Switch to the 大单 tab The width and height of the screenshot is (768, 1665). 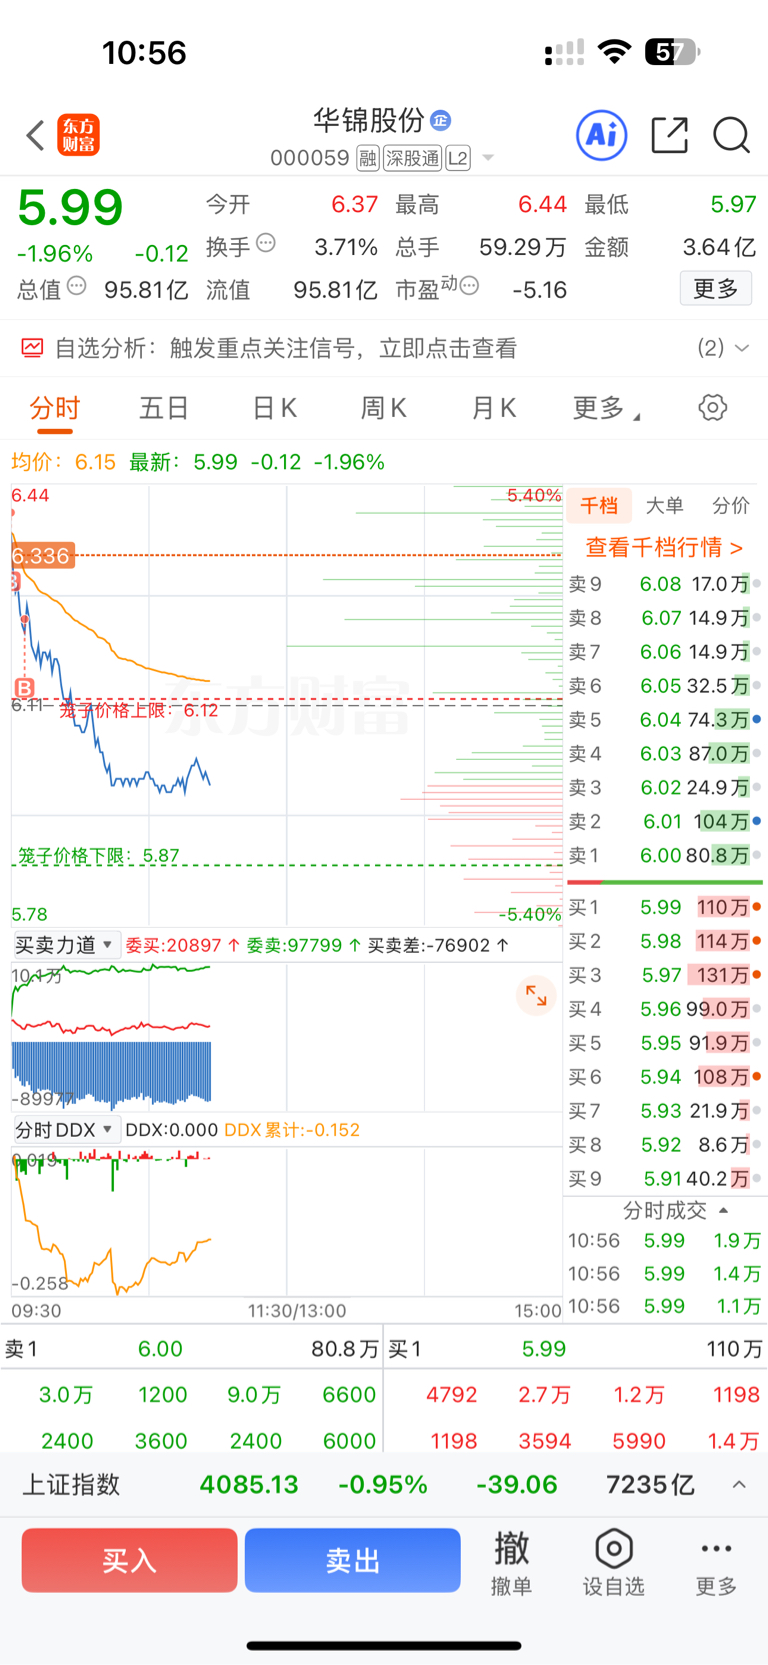[x=664, y=505]
